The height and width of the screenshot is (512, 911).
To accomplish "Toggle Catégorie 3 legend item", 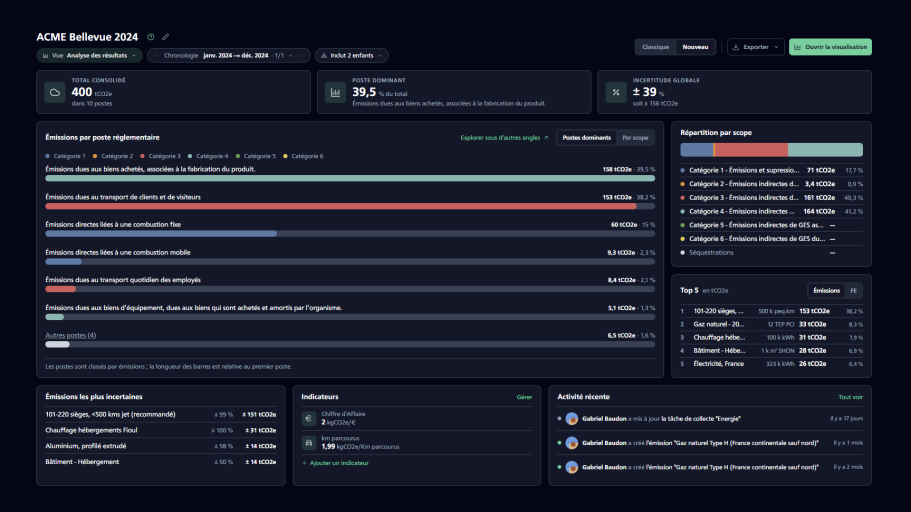I will point(160,156).
